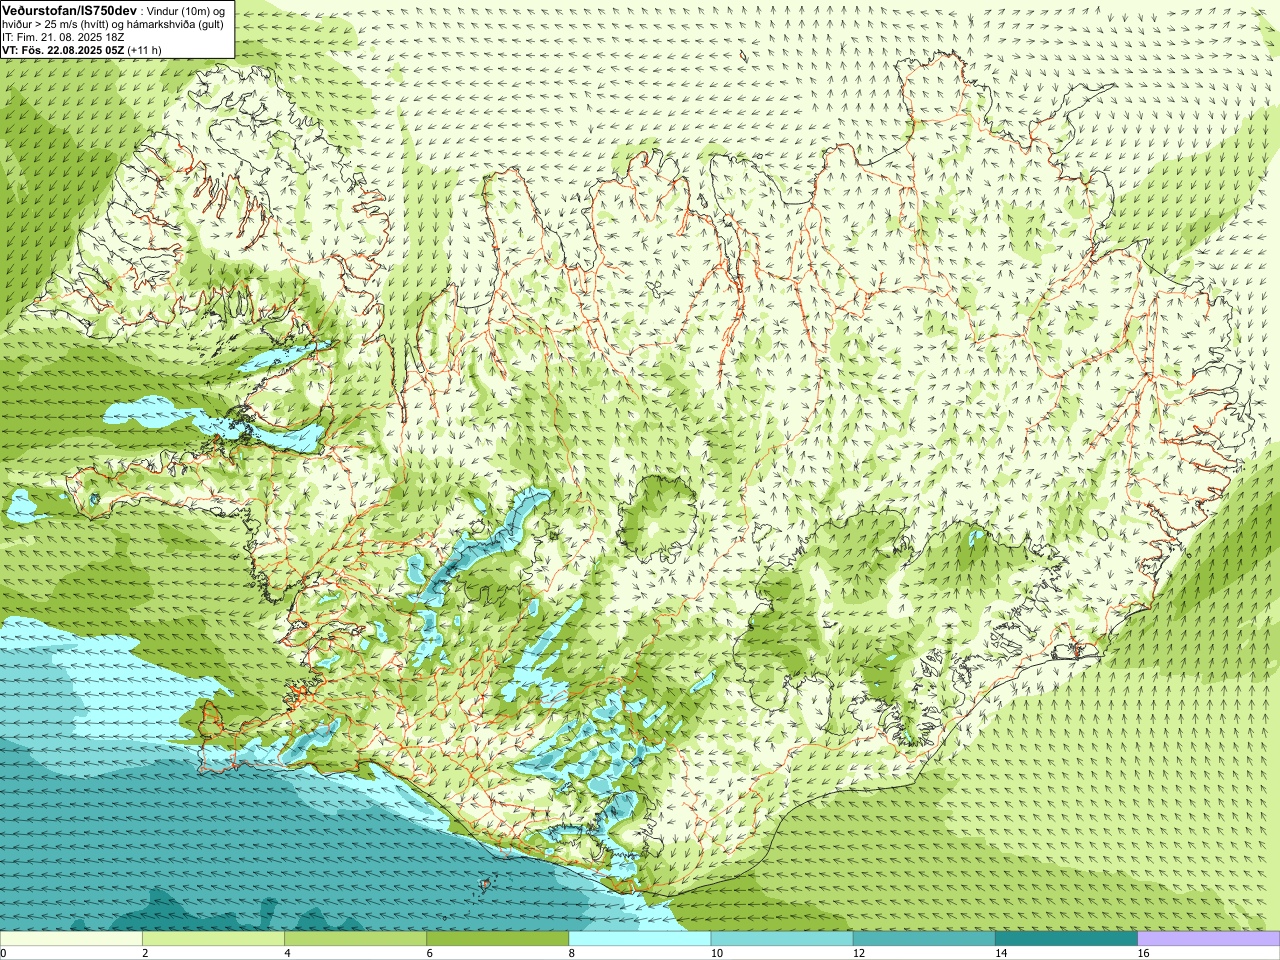Image resolution: width=1280 pixels, height=960 pixels.
Task: Click the '12' scale label
Action: [x=859, y=954]
